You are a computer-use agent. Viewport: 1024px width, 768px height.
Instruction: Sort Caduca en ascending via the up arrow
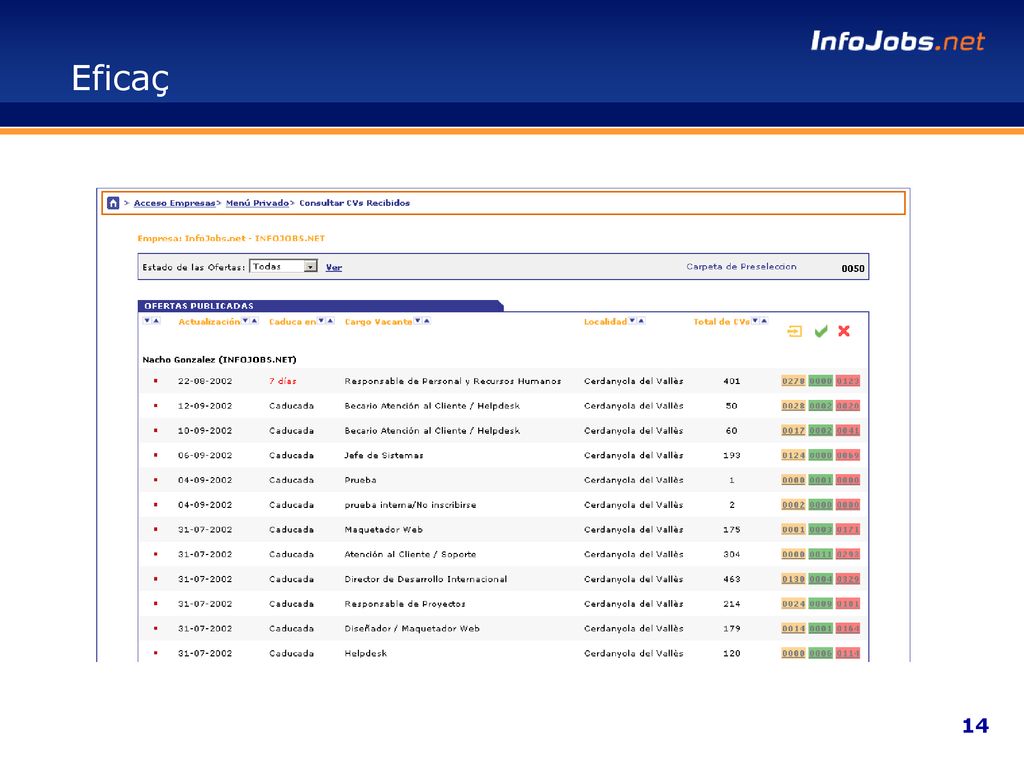click(330, 321)
